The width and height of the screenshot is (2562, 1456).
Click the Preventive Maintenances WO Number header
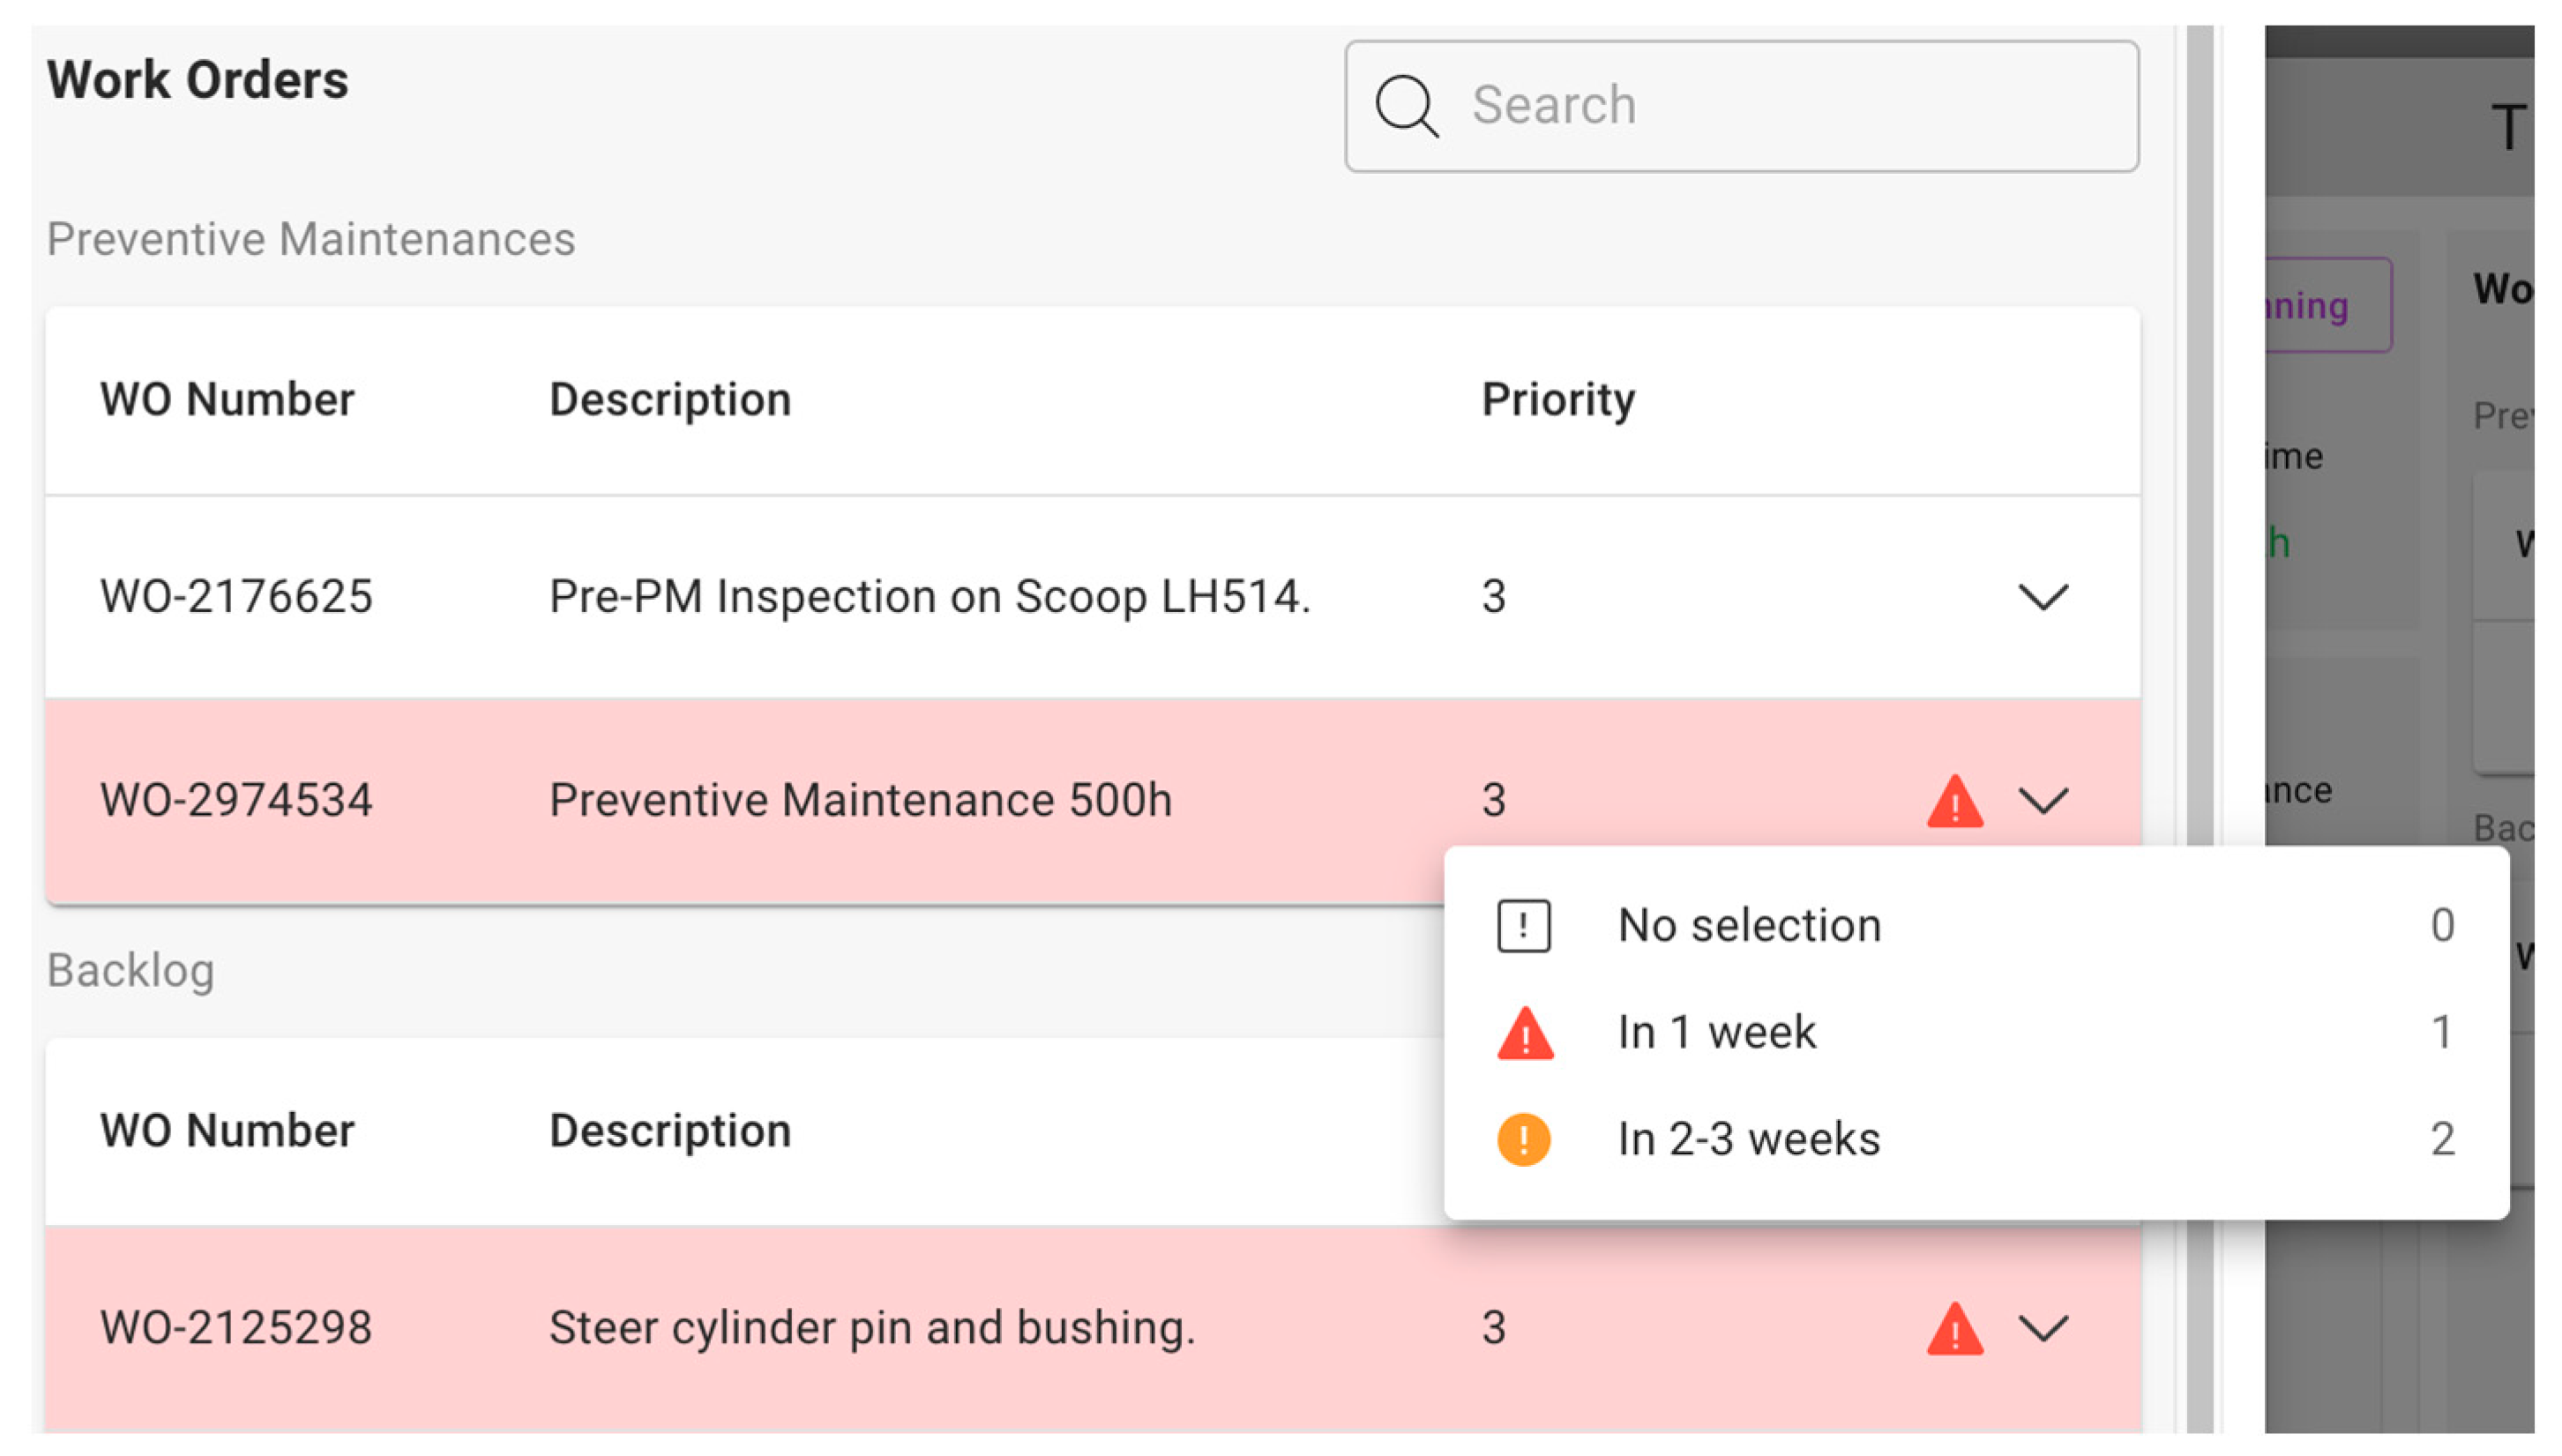(x=227, y=400)
